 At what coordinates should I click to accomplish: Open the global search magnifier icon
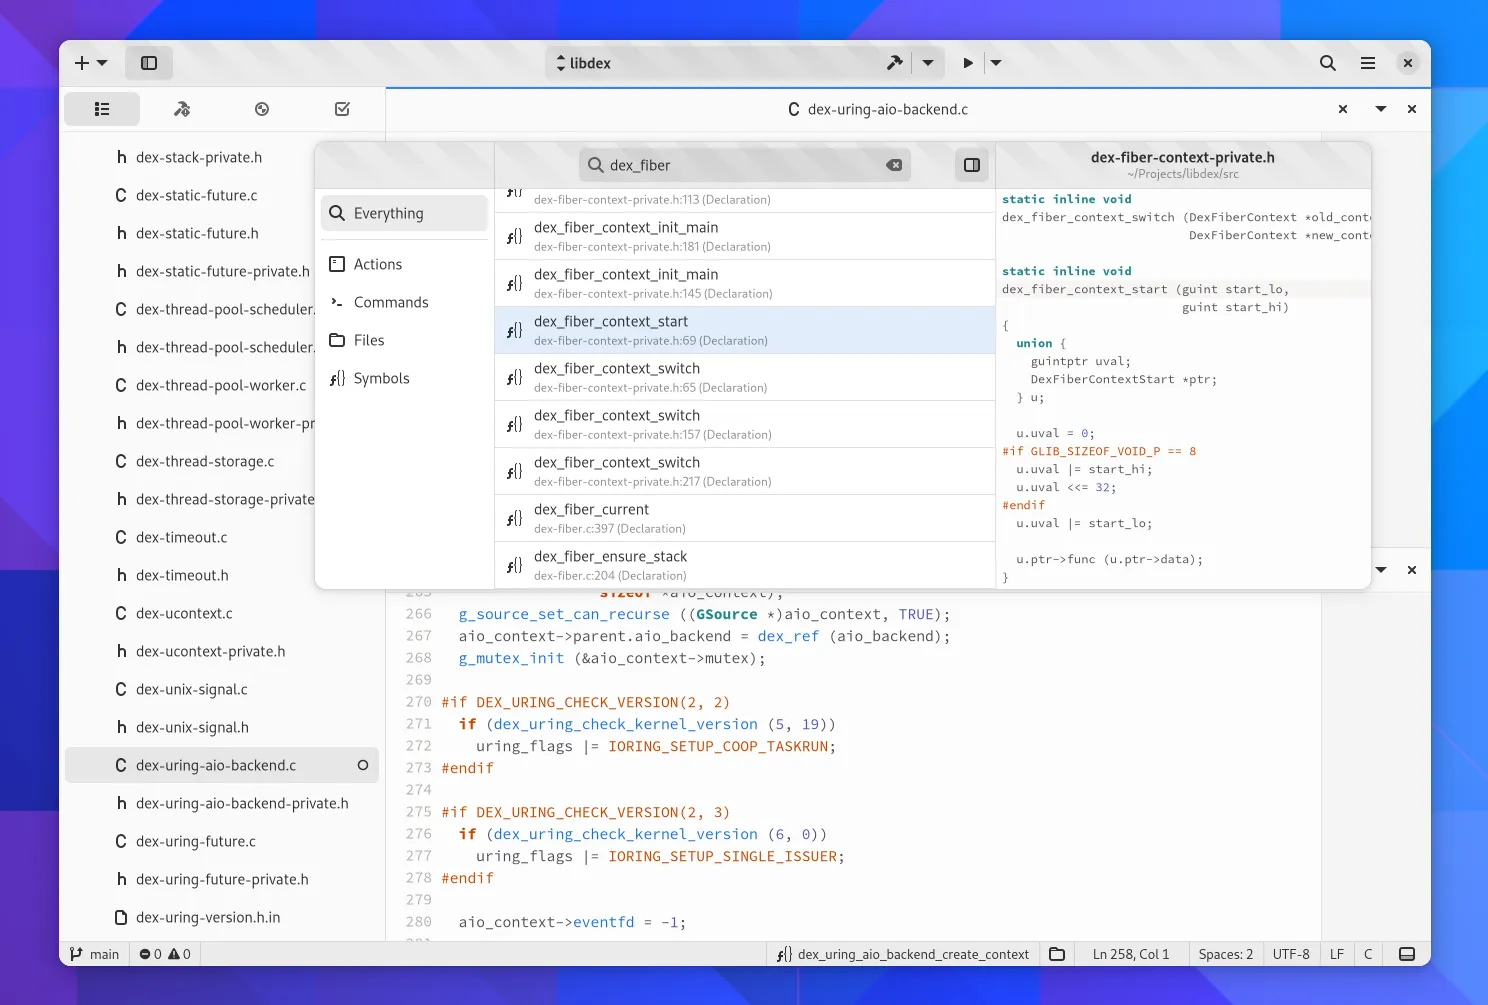tap(1327, 63)
